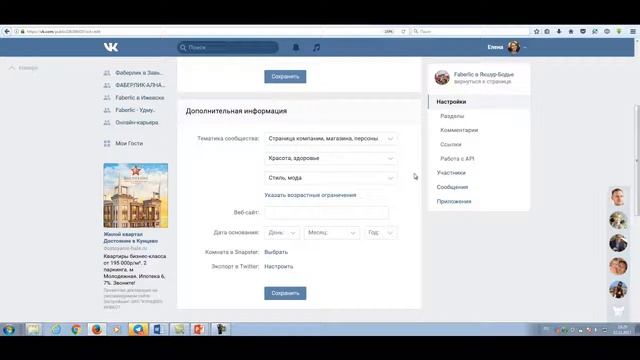The image size is (640, 360).
Task: Select Настройки in the right menu
Action: tap(451, 102)
